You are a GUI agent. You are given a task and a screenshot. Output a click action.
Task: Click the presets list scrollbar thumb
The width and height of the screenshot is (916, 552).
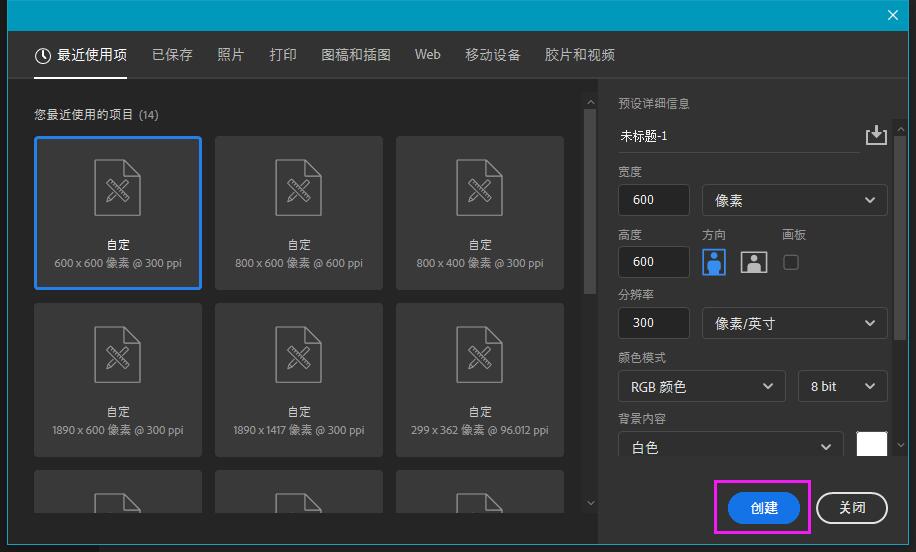point(590,202)
